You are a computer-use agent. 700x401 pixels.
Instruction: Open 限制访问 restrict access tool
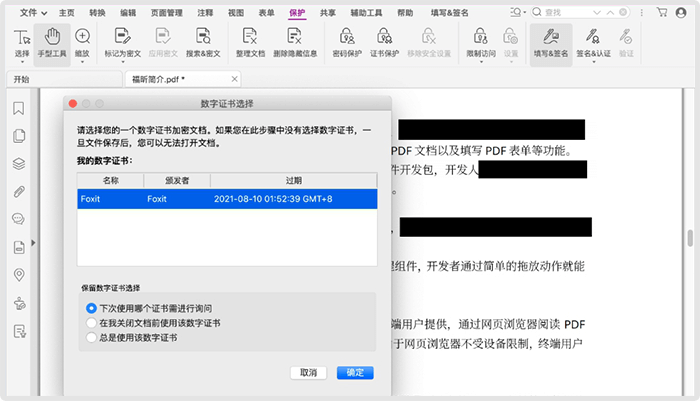pos(481,43)
